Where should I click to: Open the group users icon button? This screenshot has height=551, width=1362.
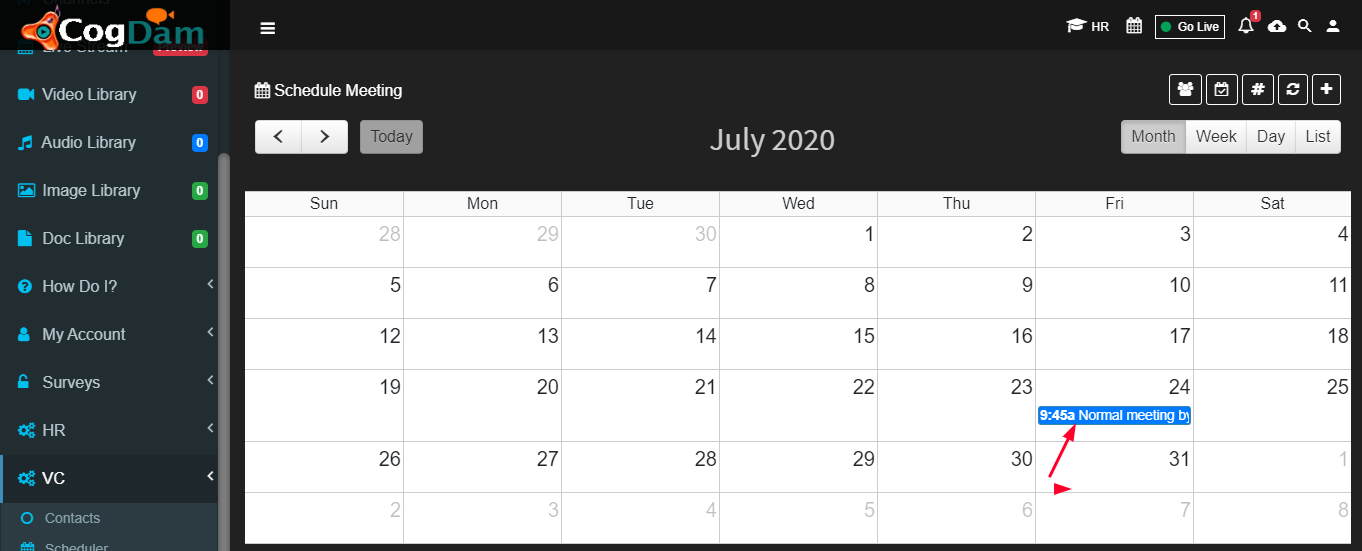tap(1185, 89)
